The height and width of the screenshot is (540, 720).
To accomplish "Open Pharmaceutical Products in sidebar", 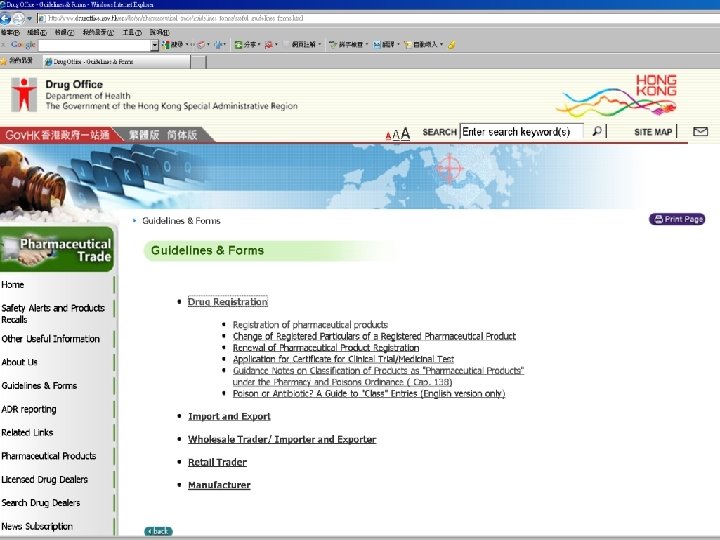I will point(49,456).
